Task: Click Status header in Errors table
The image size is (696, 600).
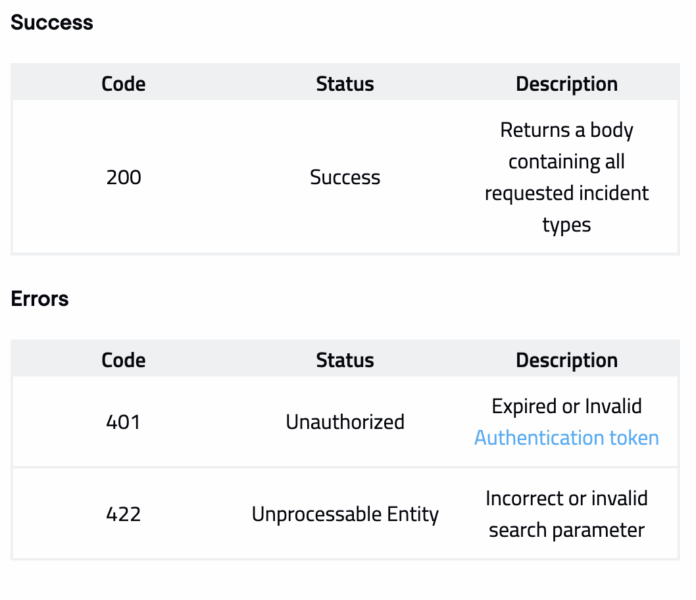Action: click(345, 360)
